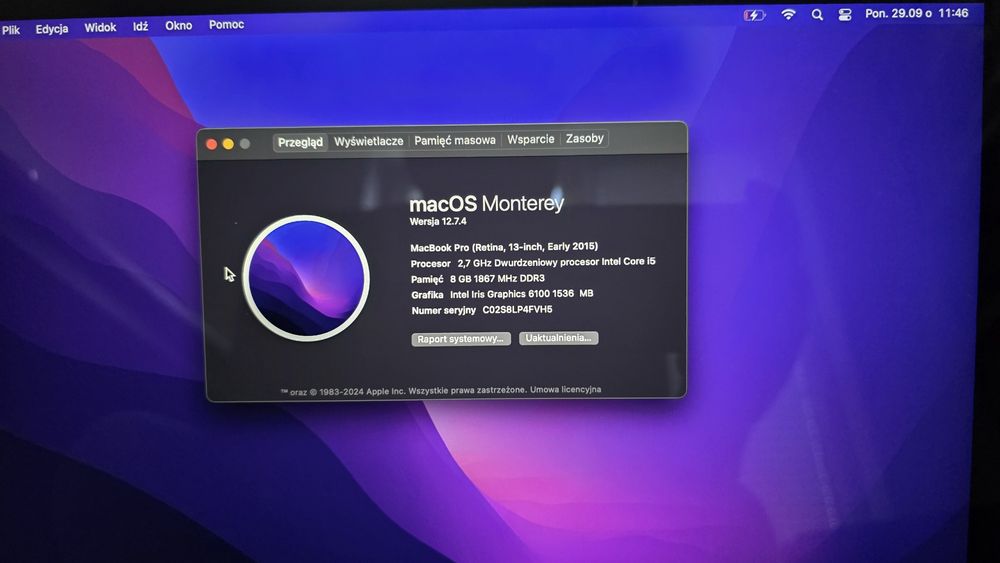Click the grey disabled zoom button
This screenshot has width=1000, height=563.
[x=244, y=144]
